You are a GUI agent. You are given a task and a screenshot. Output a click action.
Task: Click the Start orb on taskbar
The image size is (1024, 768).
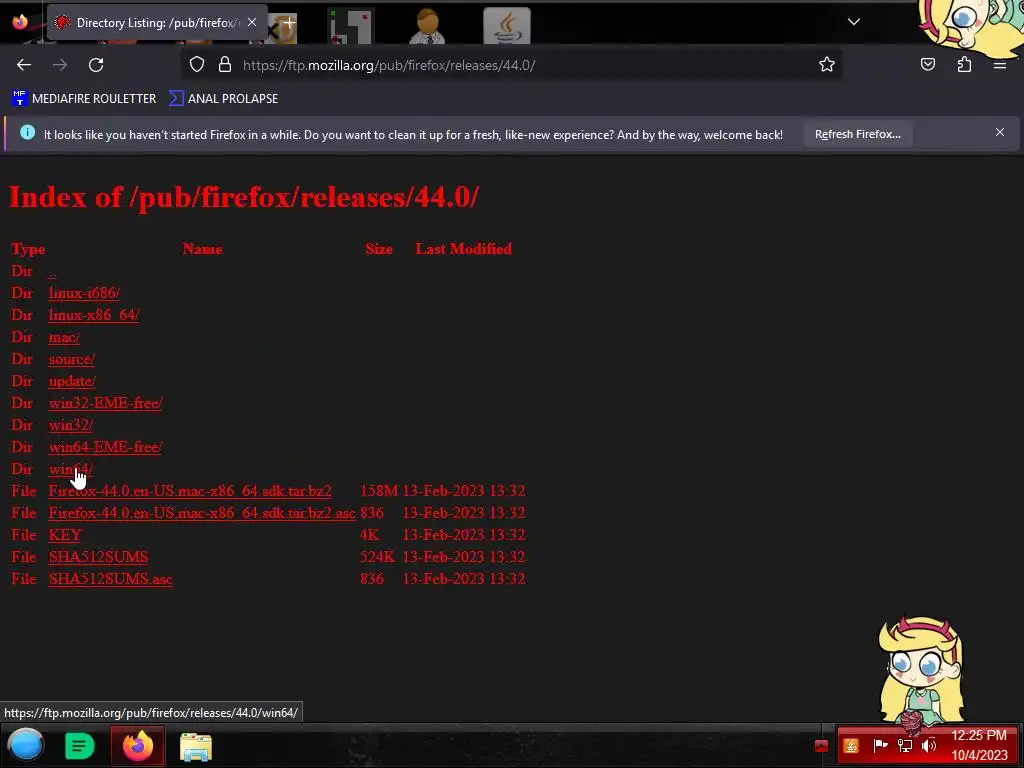pos(25,745)
